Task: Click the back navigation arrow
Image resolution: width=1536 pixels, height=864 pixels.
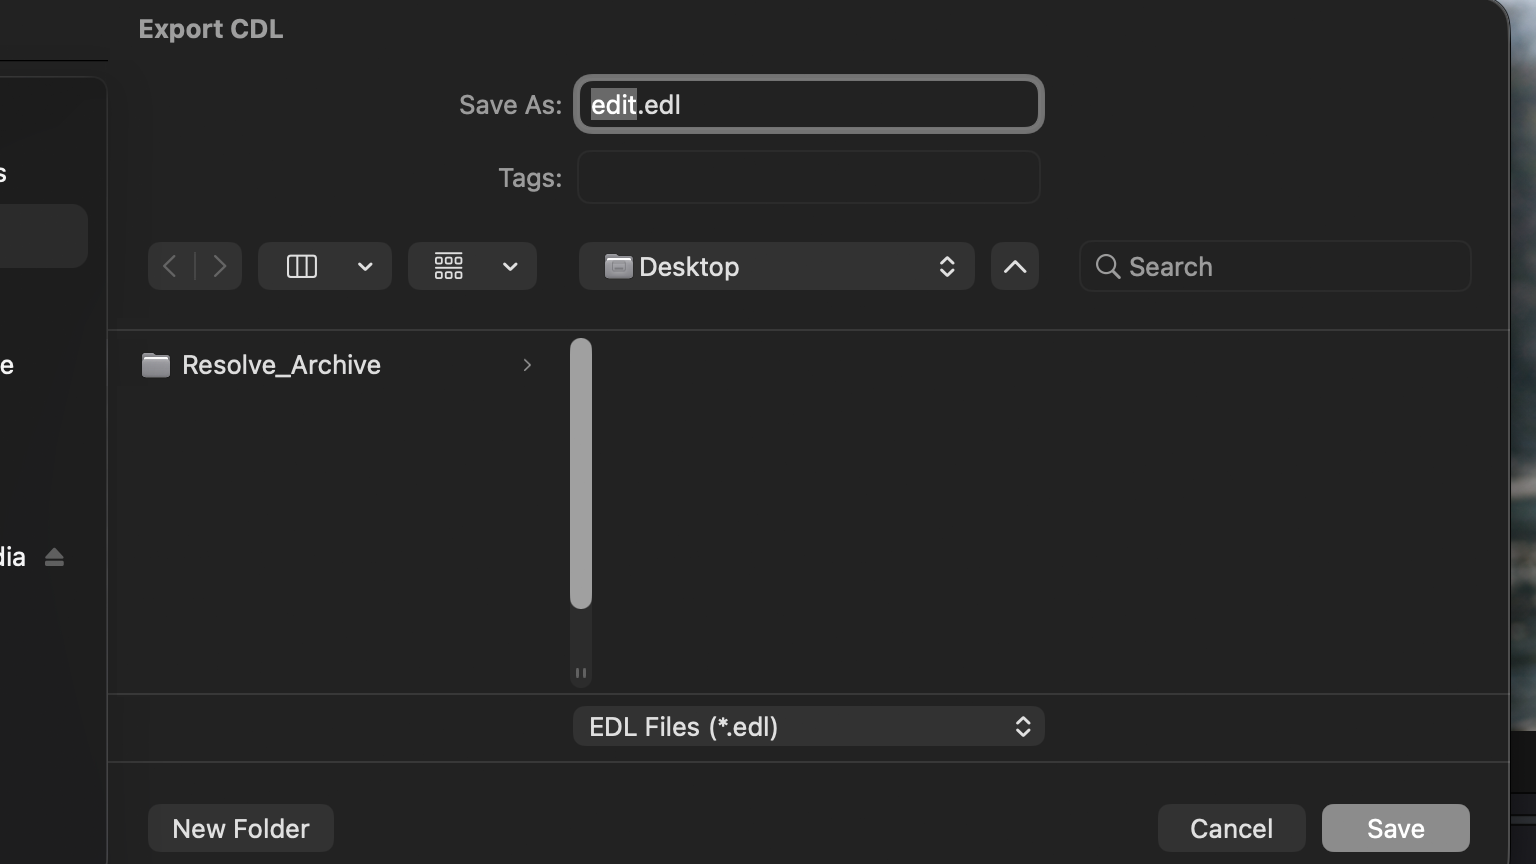Action: [170, 266]
